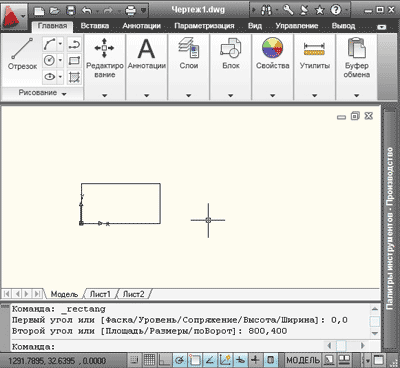This screenshot has width=400, height=368.
Task: Open quick view drawings in status bar
Action: (x=344, y=360)
